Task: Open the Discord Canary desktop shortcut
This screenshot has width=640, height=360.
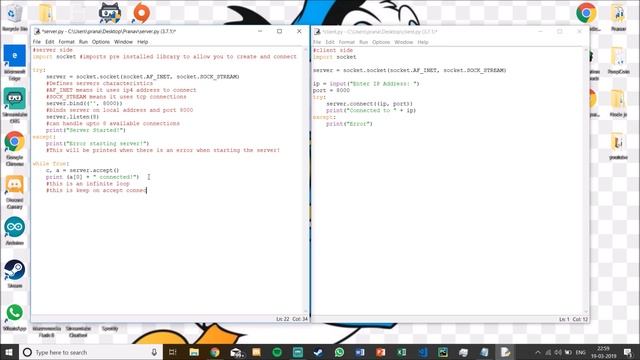Action: click(15, 192)
